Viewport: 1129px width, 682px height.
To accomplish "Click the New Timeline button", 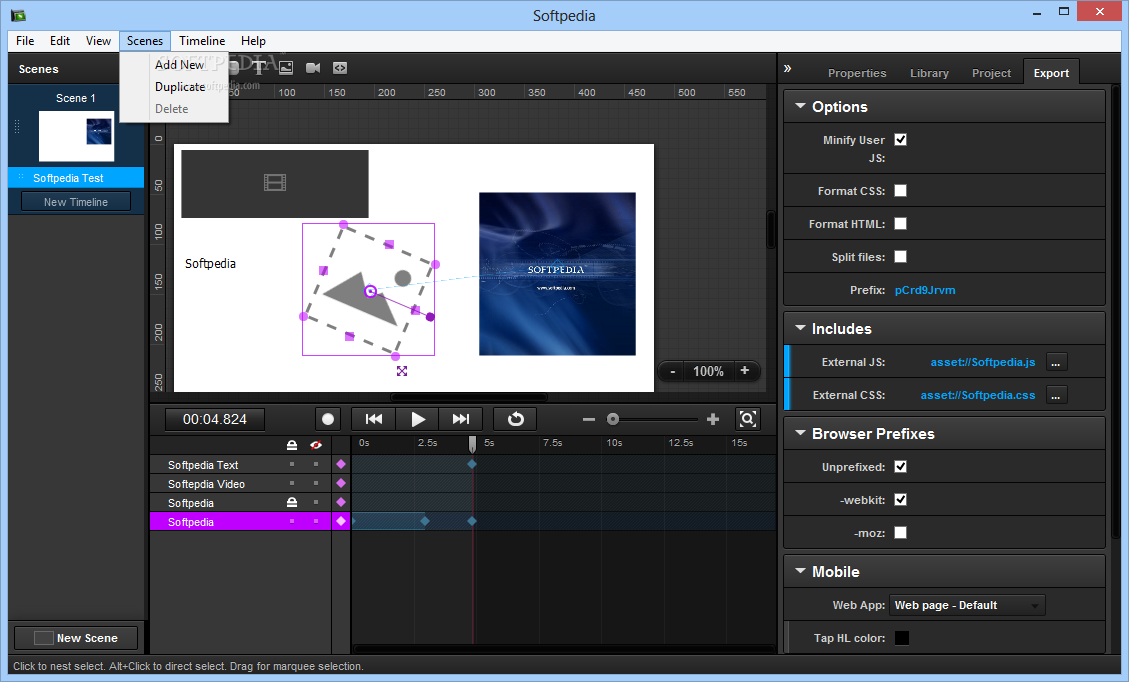I will 76,202.
